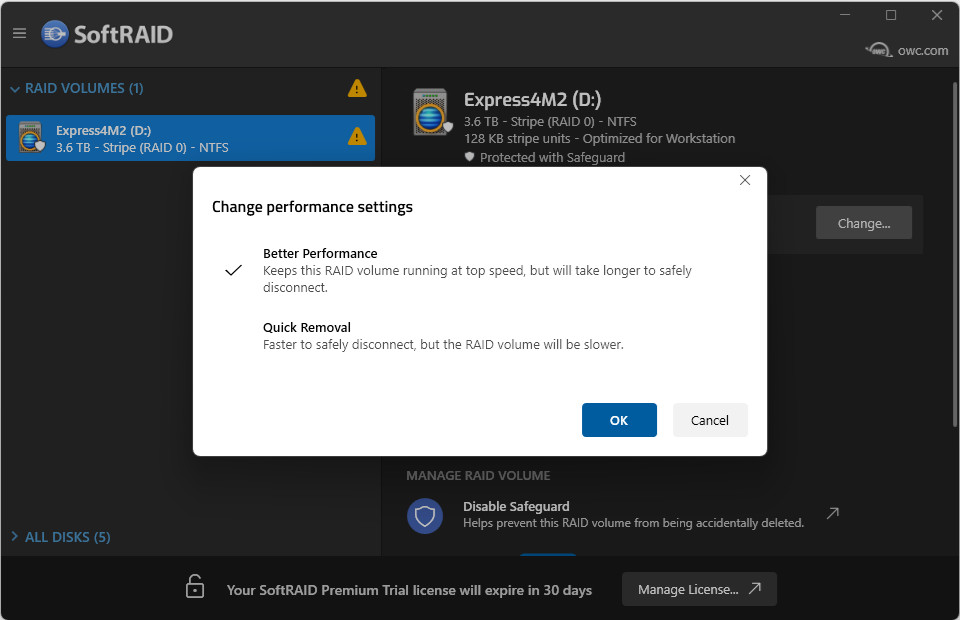Click the Change... button
Screen dimensions: 960x620
tap(863, 223)
